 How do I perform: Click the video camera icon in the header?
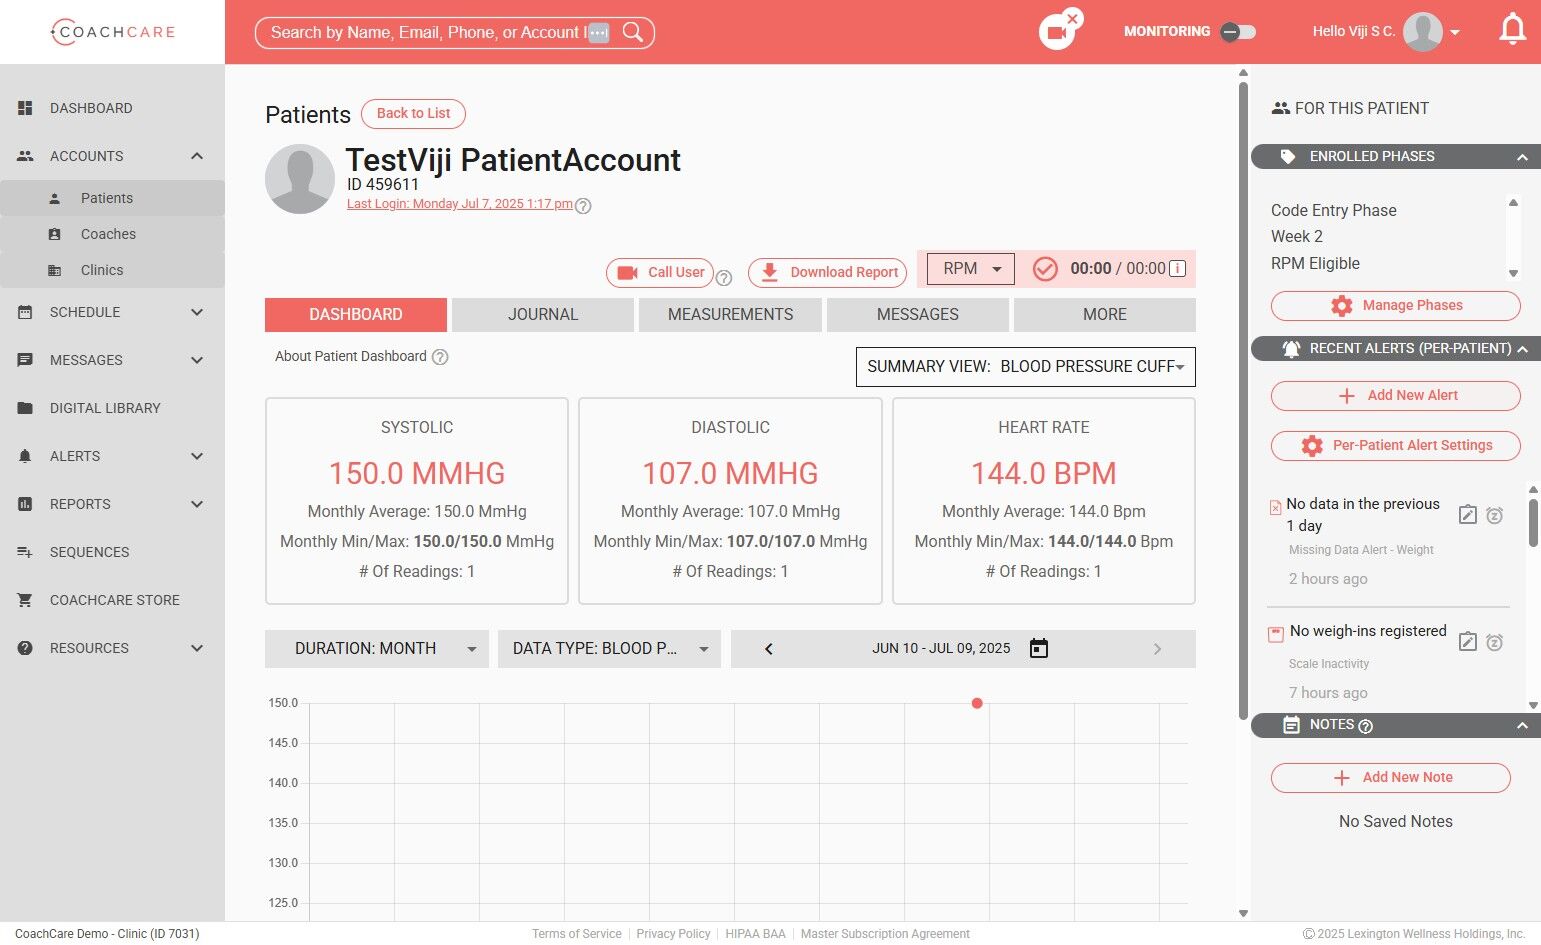(1056, 33)
